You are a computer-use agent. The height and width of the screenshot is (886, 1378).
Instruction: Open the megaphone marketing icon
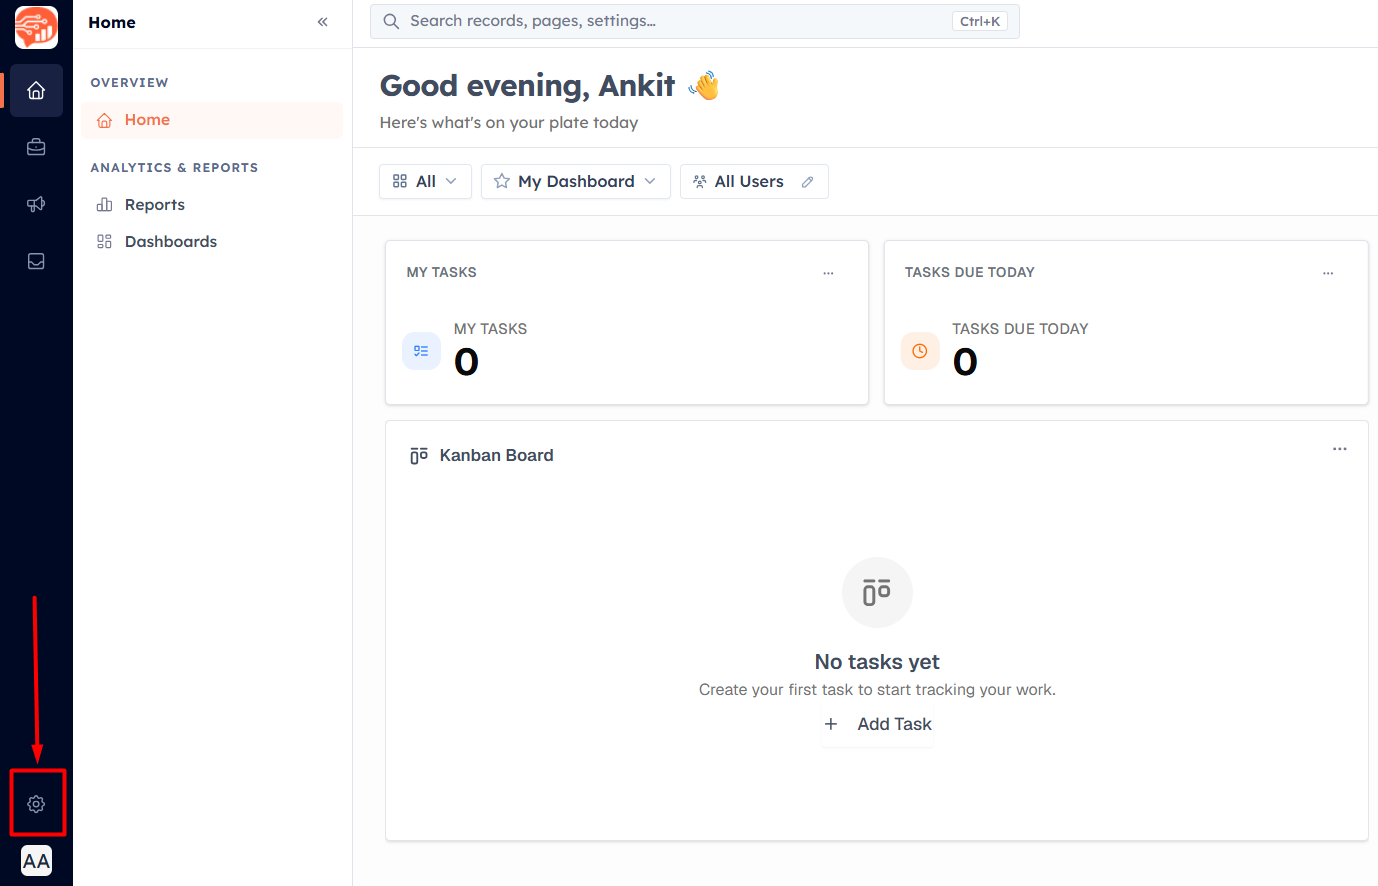click(36, 204)
